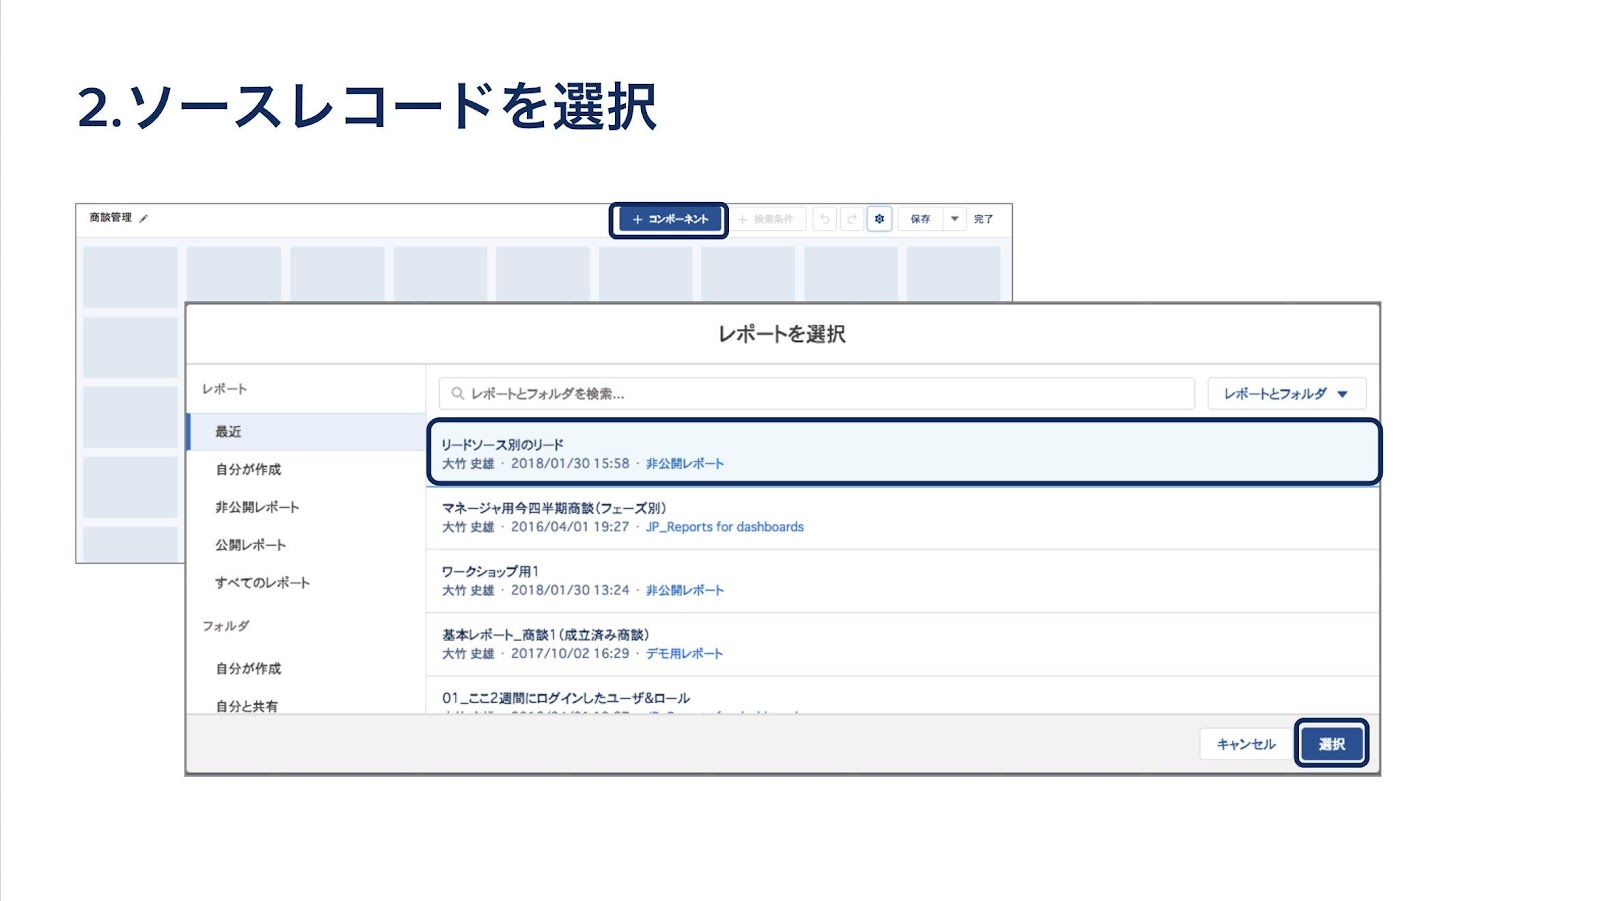Click the pencil edit icon beside 商談管理
1600x901 pixels.
(x=144, y=218)
